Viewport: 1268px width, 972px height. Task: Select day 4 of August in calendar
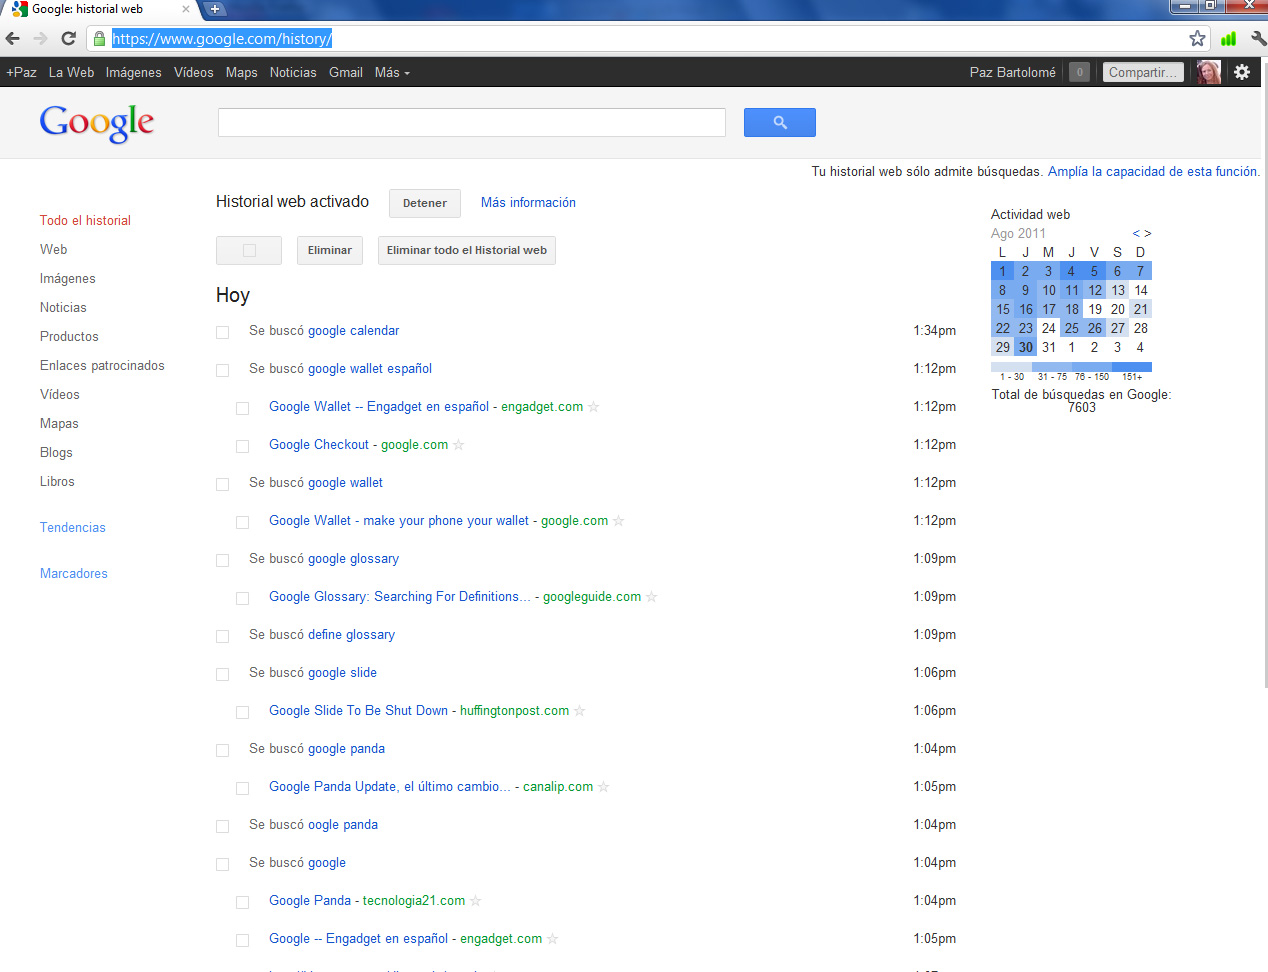click(1071, 271)
